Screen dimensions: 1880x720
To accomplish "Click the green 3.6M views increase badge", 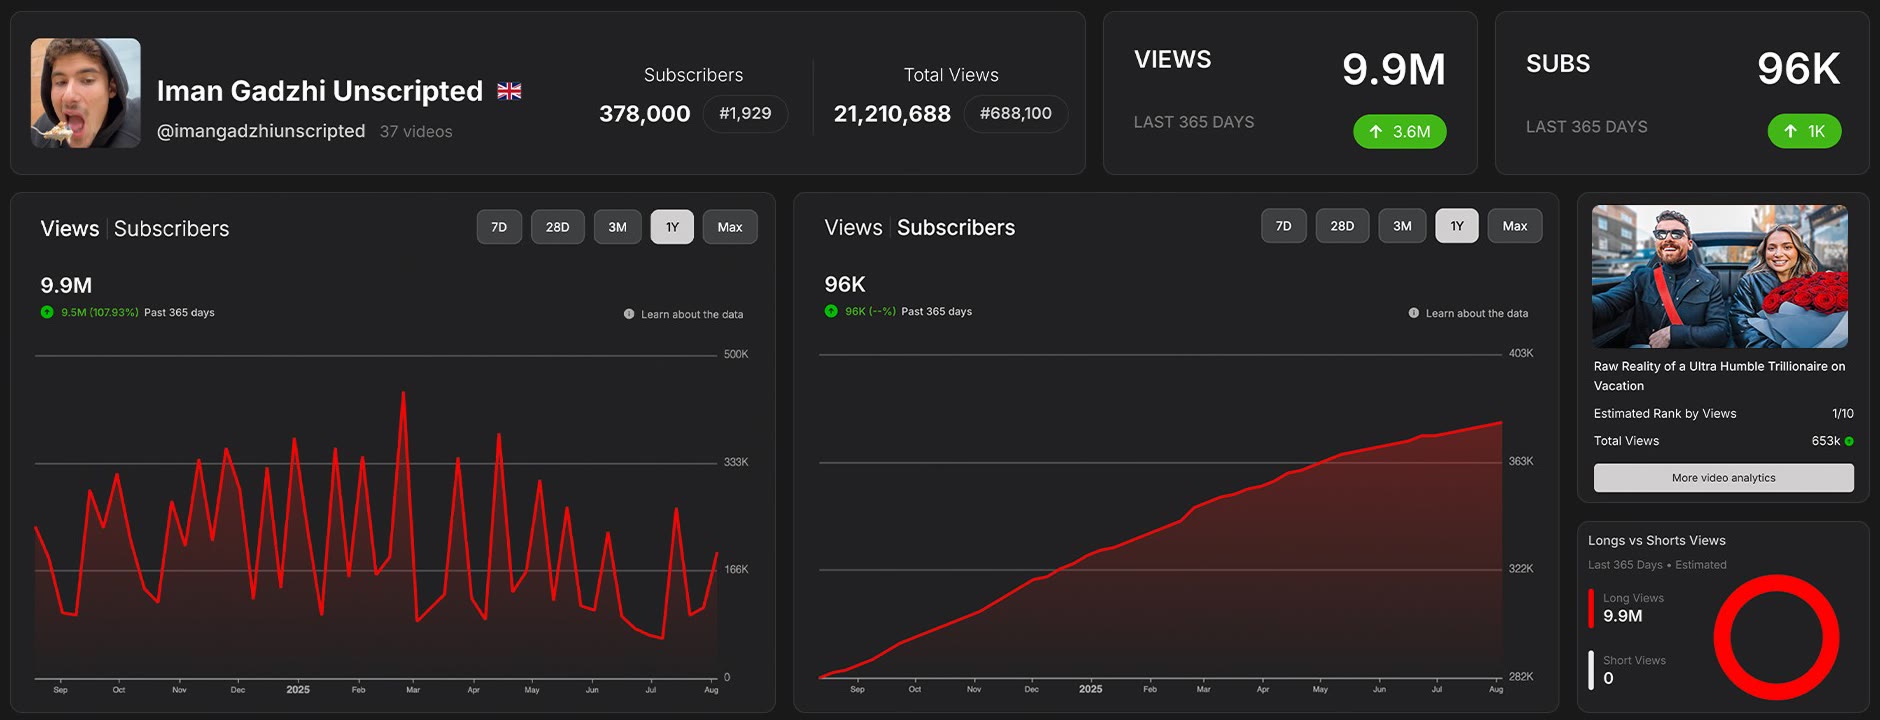I will tap(1400, 131).
